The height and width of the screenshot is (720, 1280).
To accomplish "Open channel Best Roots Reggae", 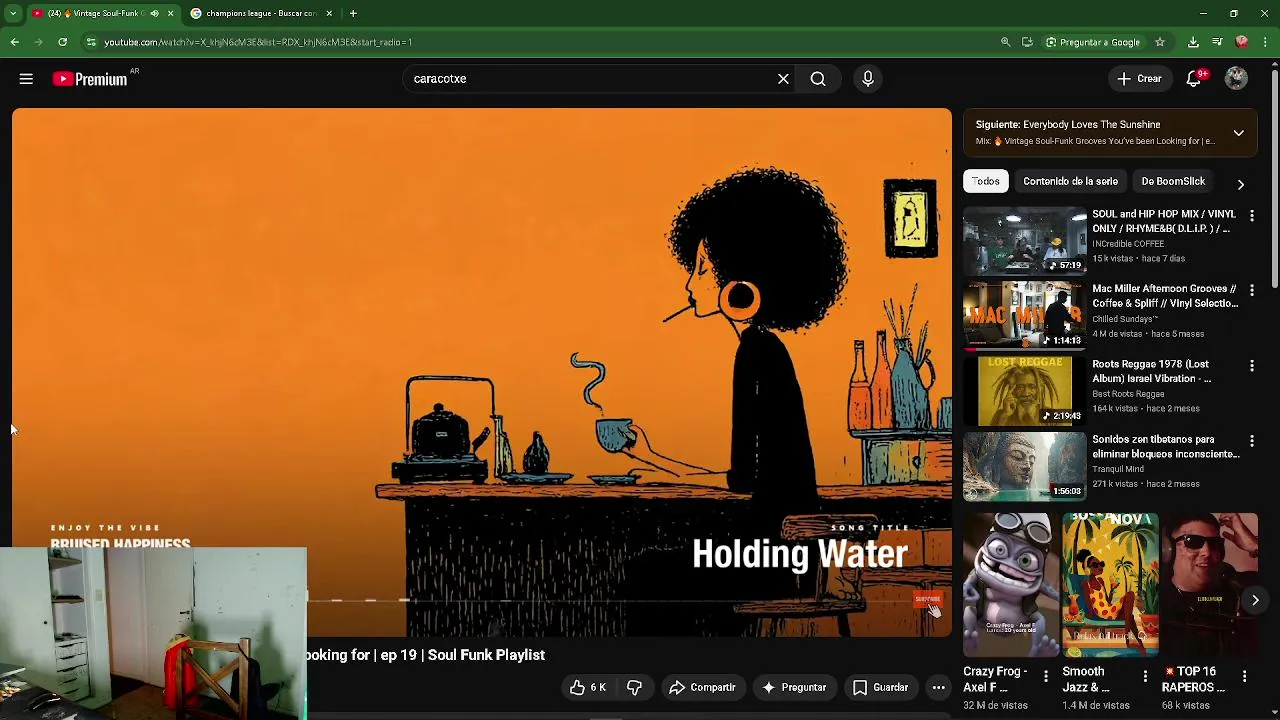I will pyautogui.click(x=1128, y=394).
